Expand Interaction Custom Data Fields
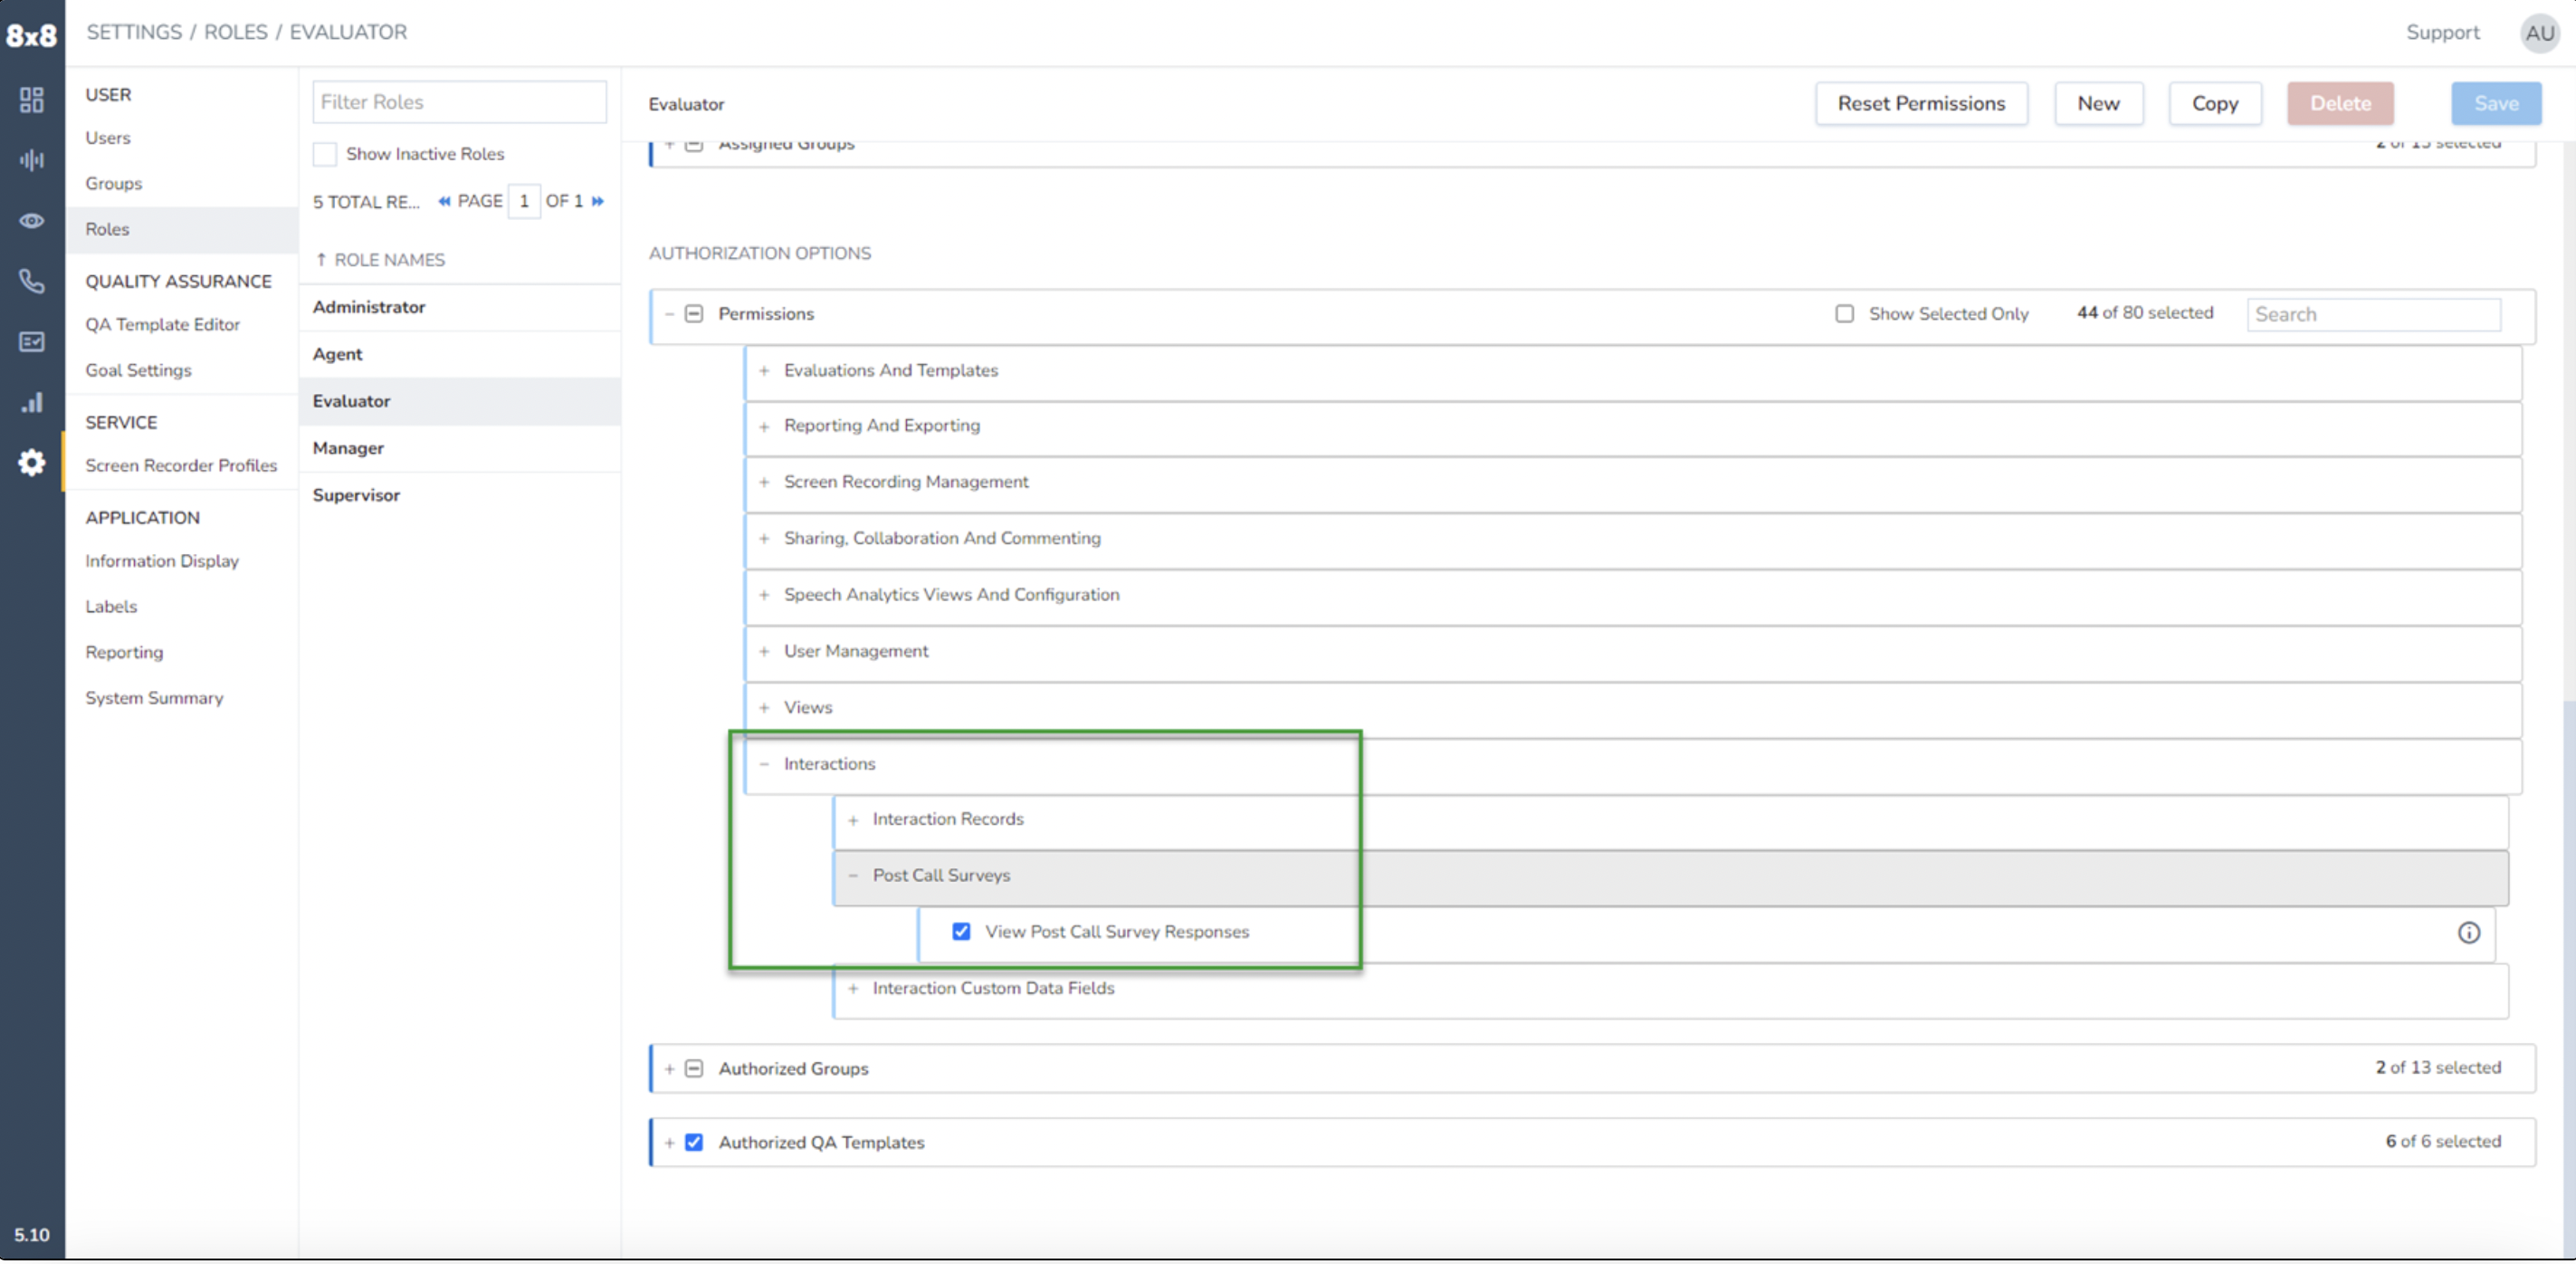The width and height of the screenshot is (2576, 1264). click(x=853, y=989)
